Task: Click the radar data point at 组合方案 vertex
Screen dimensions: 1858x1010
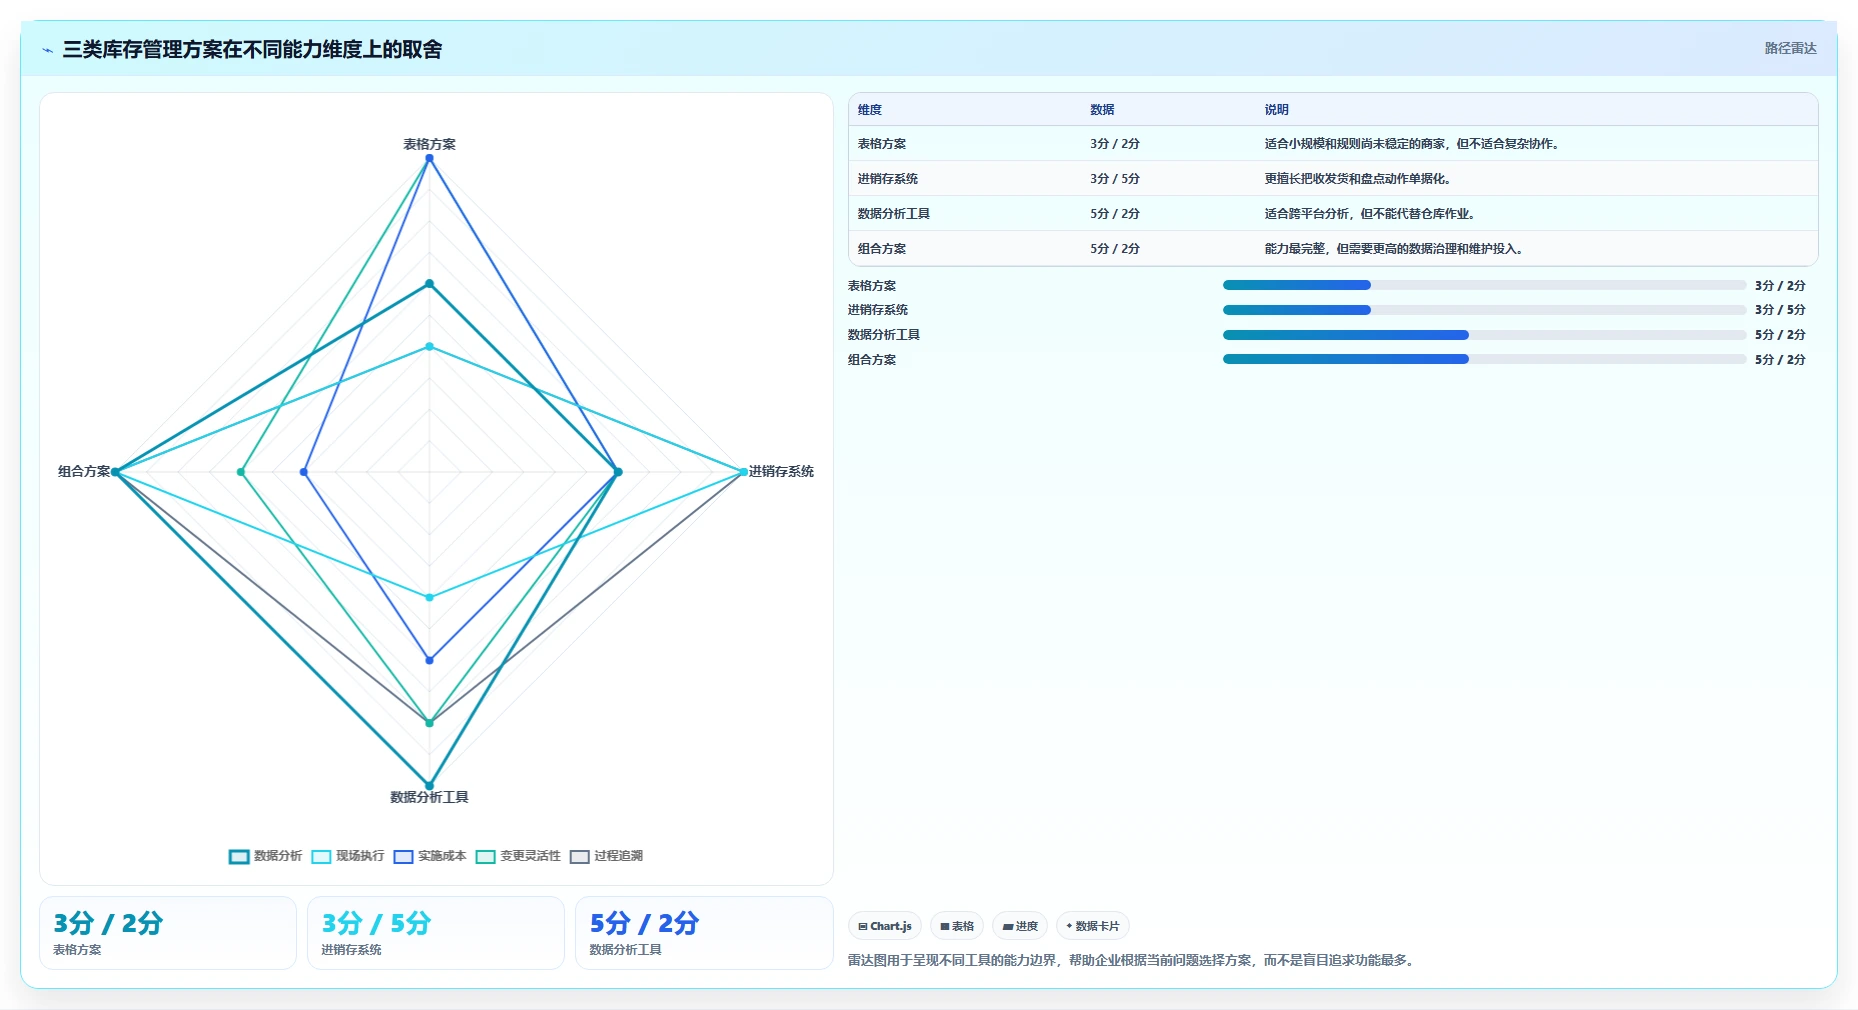Action: point(116,471)
